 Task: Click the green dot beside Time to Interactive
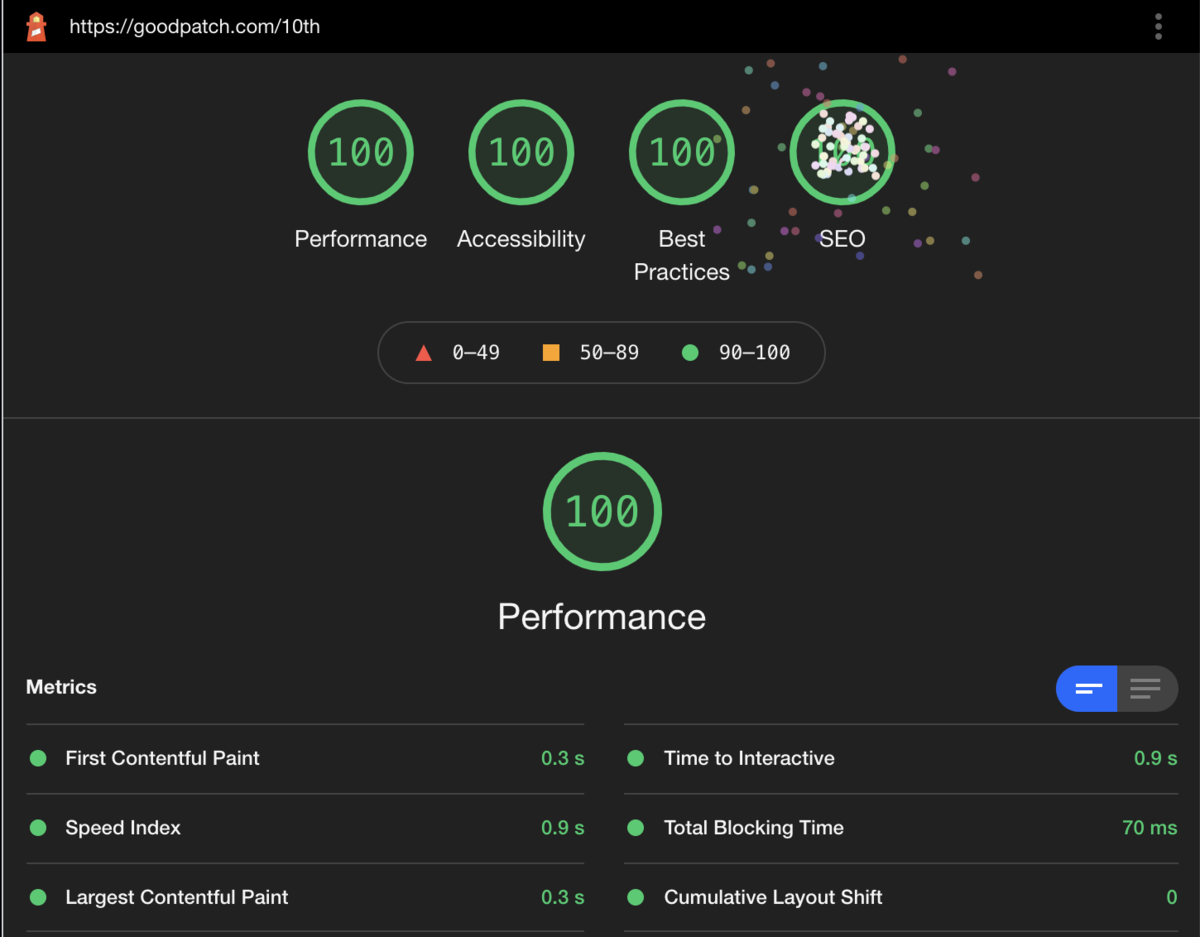coord(635,758)
